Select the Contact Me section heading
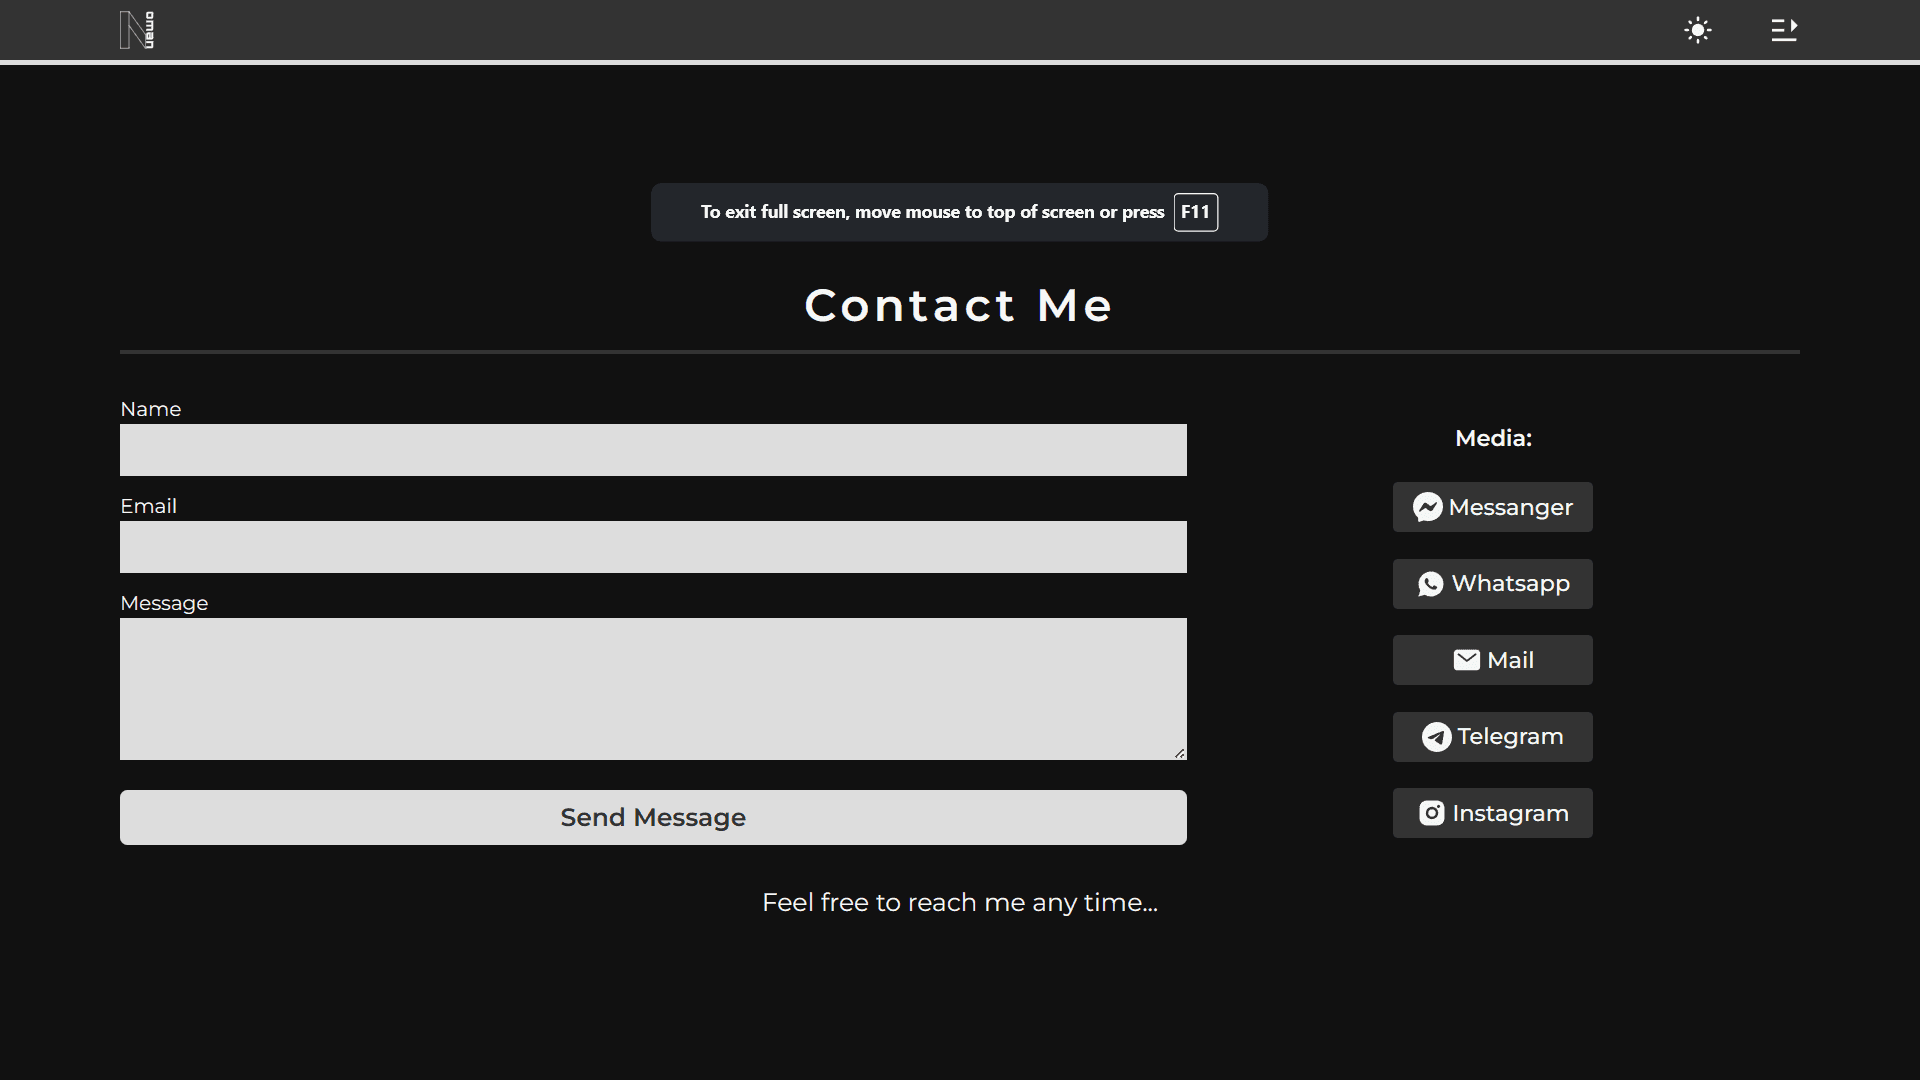The height and width of the screenshot is (1080, 1920). point(960,305)
